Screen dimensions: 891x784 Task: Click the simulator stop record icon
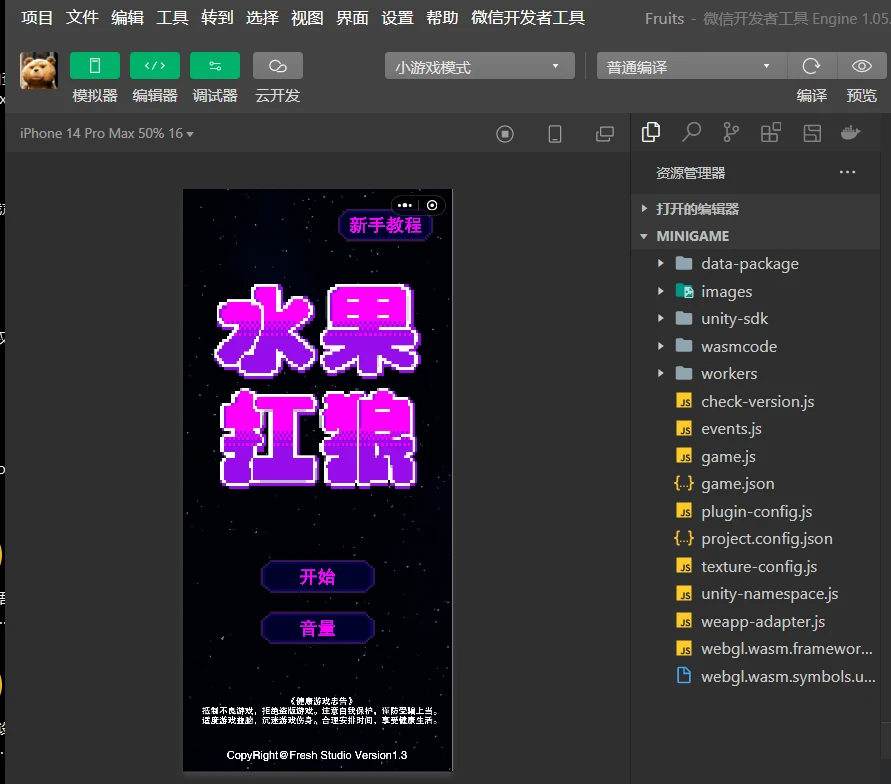pyautogui.click(x=505, y=134)
